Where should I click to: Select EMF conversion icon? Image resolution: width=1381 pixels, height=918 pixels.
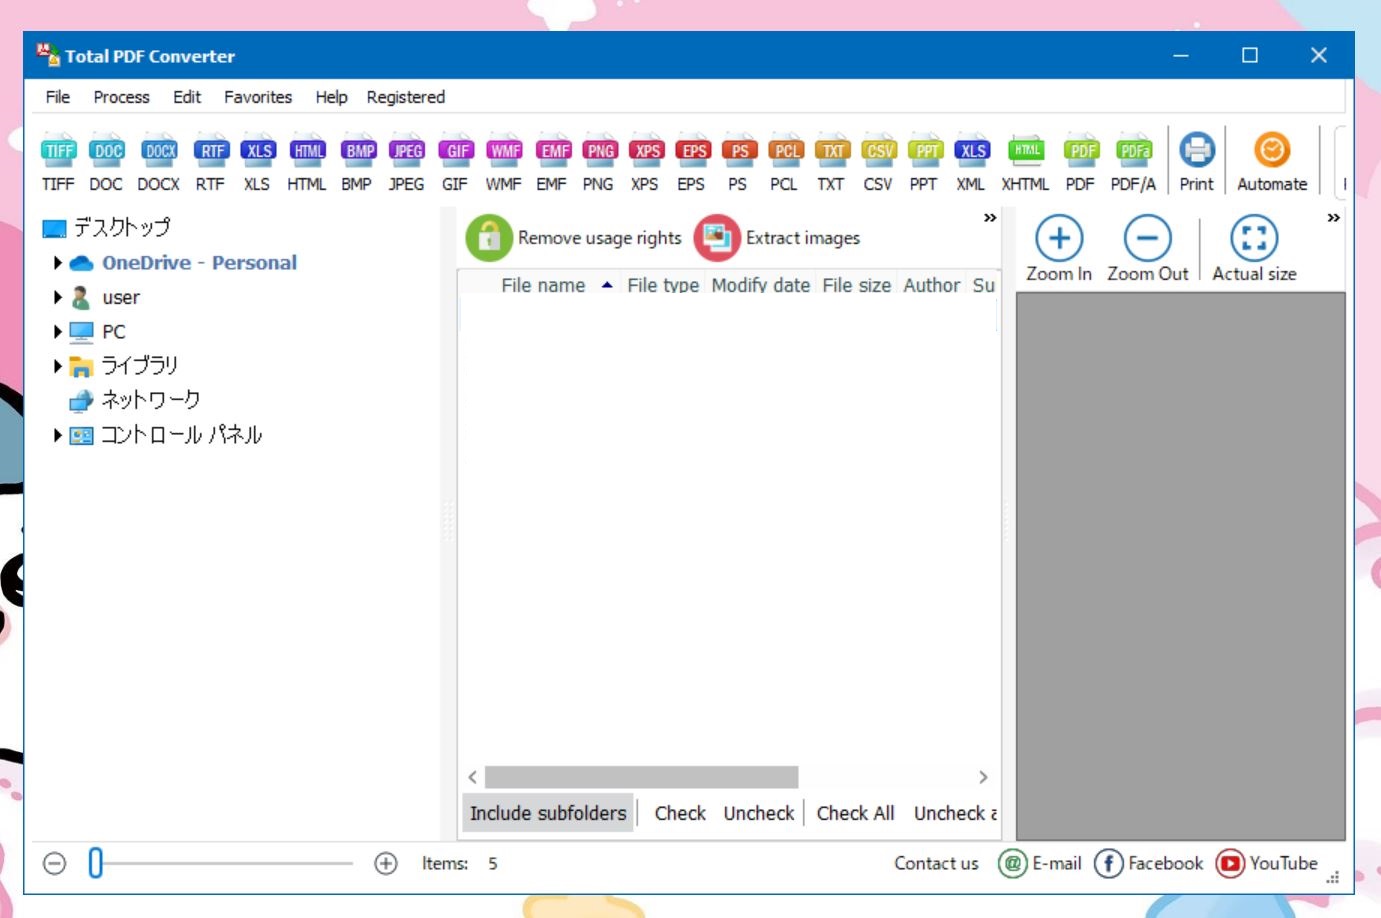point(552,162)
